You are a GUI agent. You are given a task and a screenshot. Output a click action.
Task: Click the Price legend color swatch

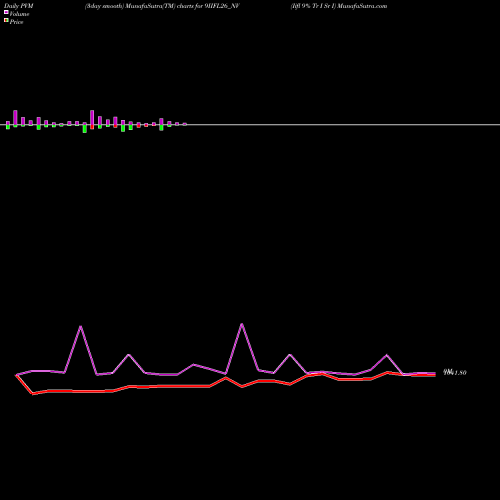pyautogui.click(x=6, y=21)
